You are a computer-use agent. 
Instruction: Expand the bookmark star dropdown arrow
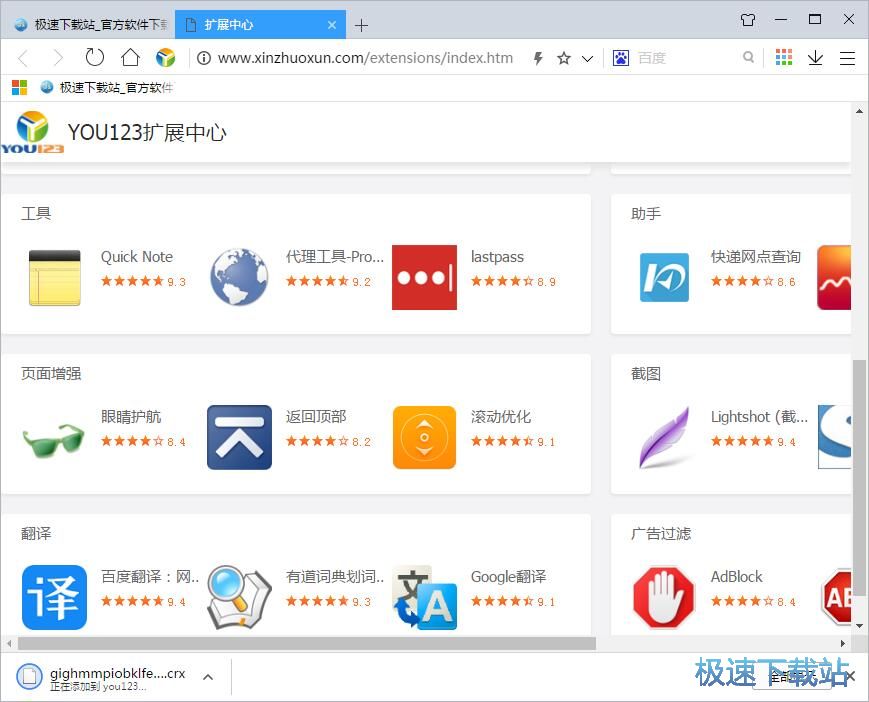point(587,58)
